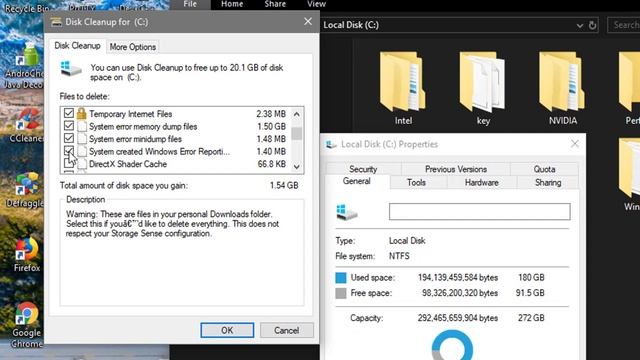Select 'System error minidump files' row text
Image resolution: width=640 pixels, height=360 pixels.
135,139
